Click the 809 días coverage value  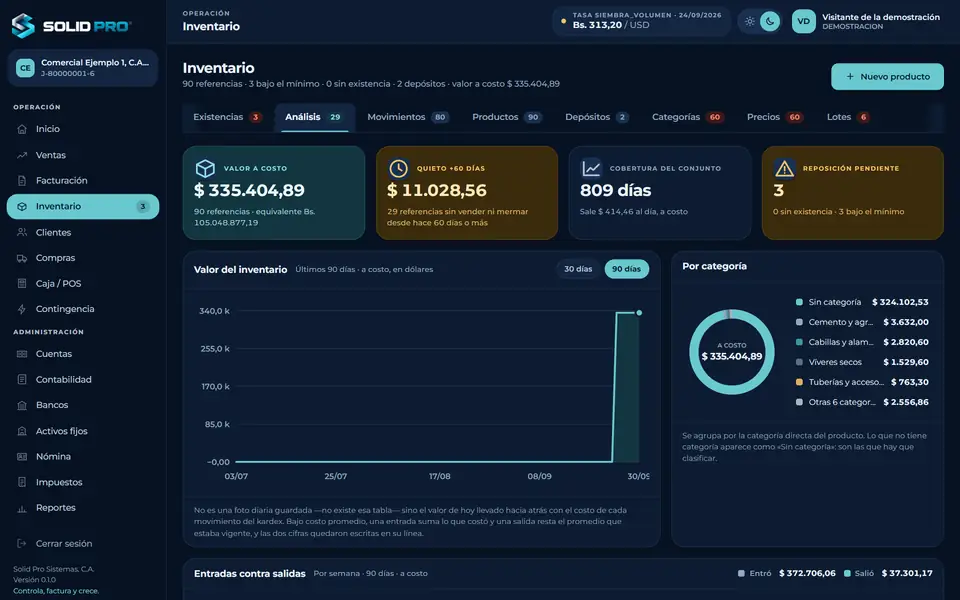tap(615, 190)
